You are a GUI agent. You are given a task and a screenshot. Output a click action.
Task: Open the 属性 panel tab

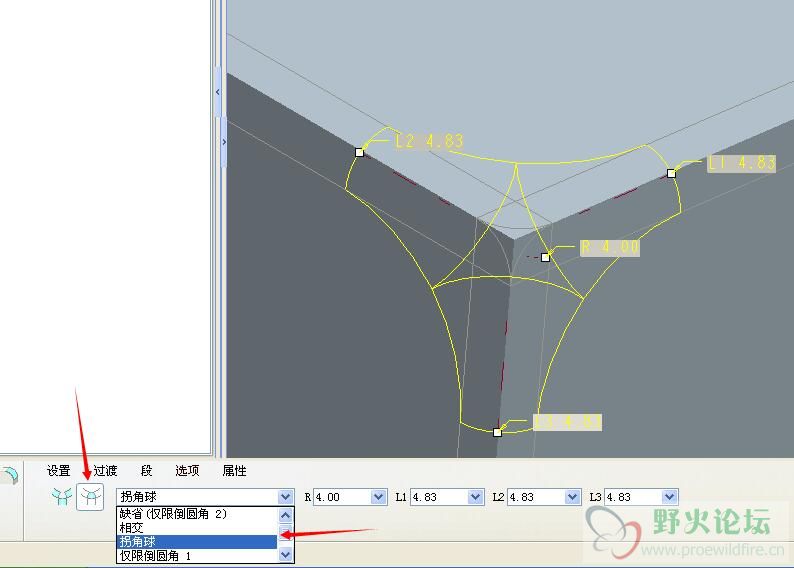click(234, 471)
